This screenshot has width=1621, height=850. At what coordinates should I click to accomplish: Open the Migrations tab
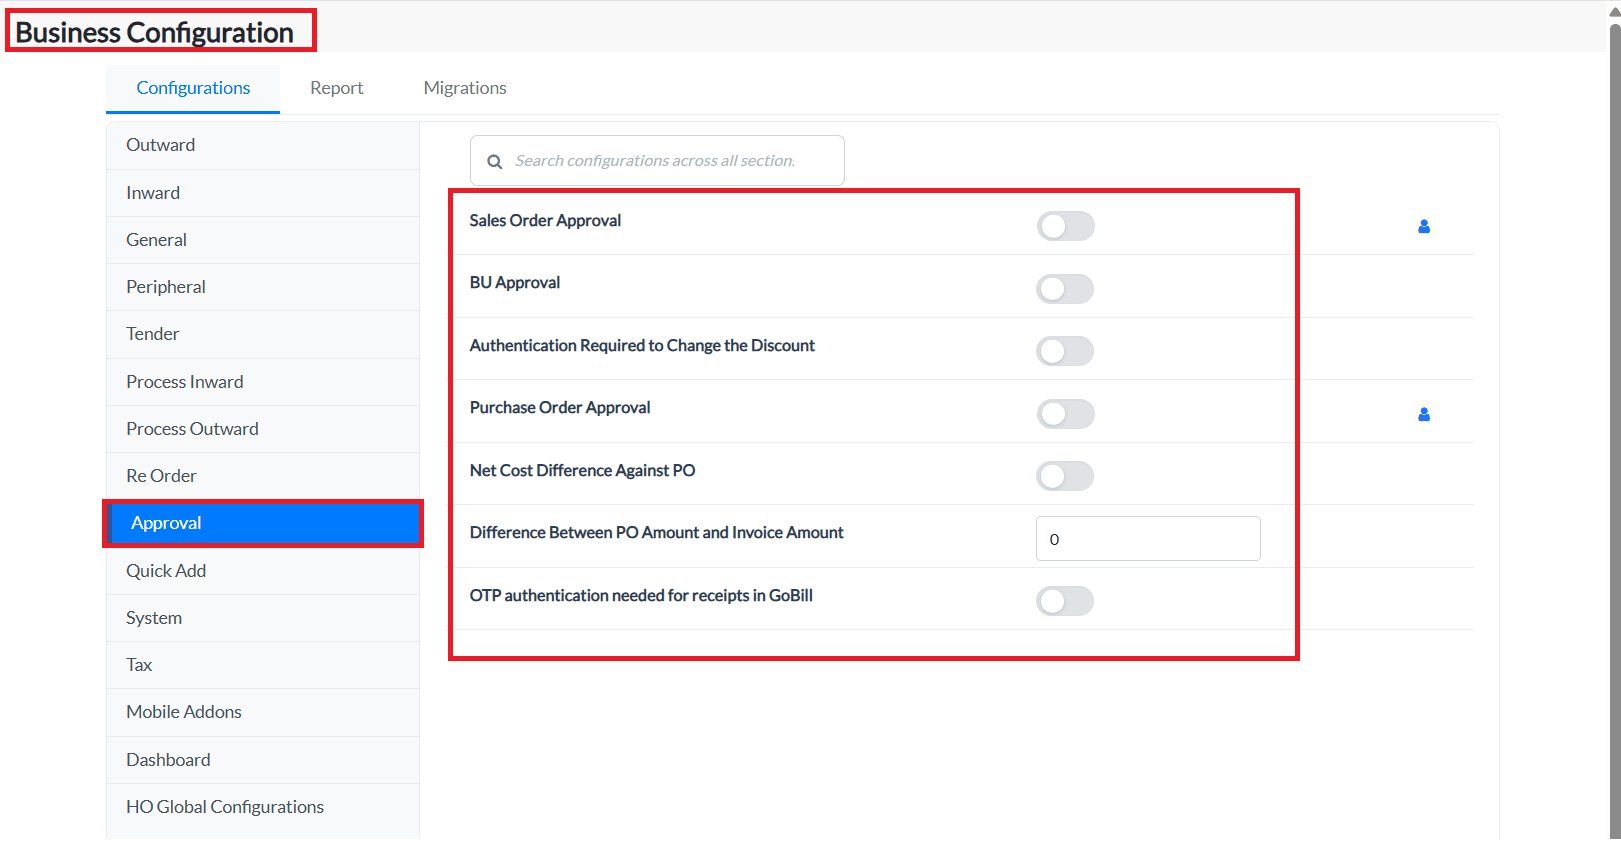(465, 88)
